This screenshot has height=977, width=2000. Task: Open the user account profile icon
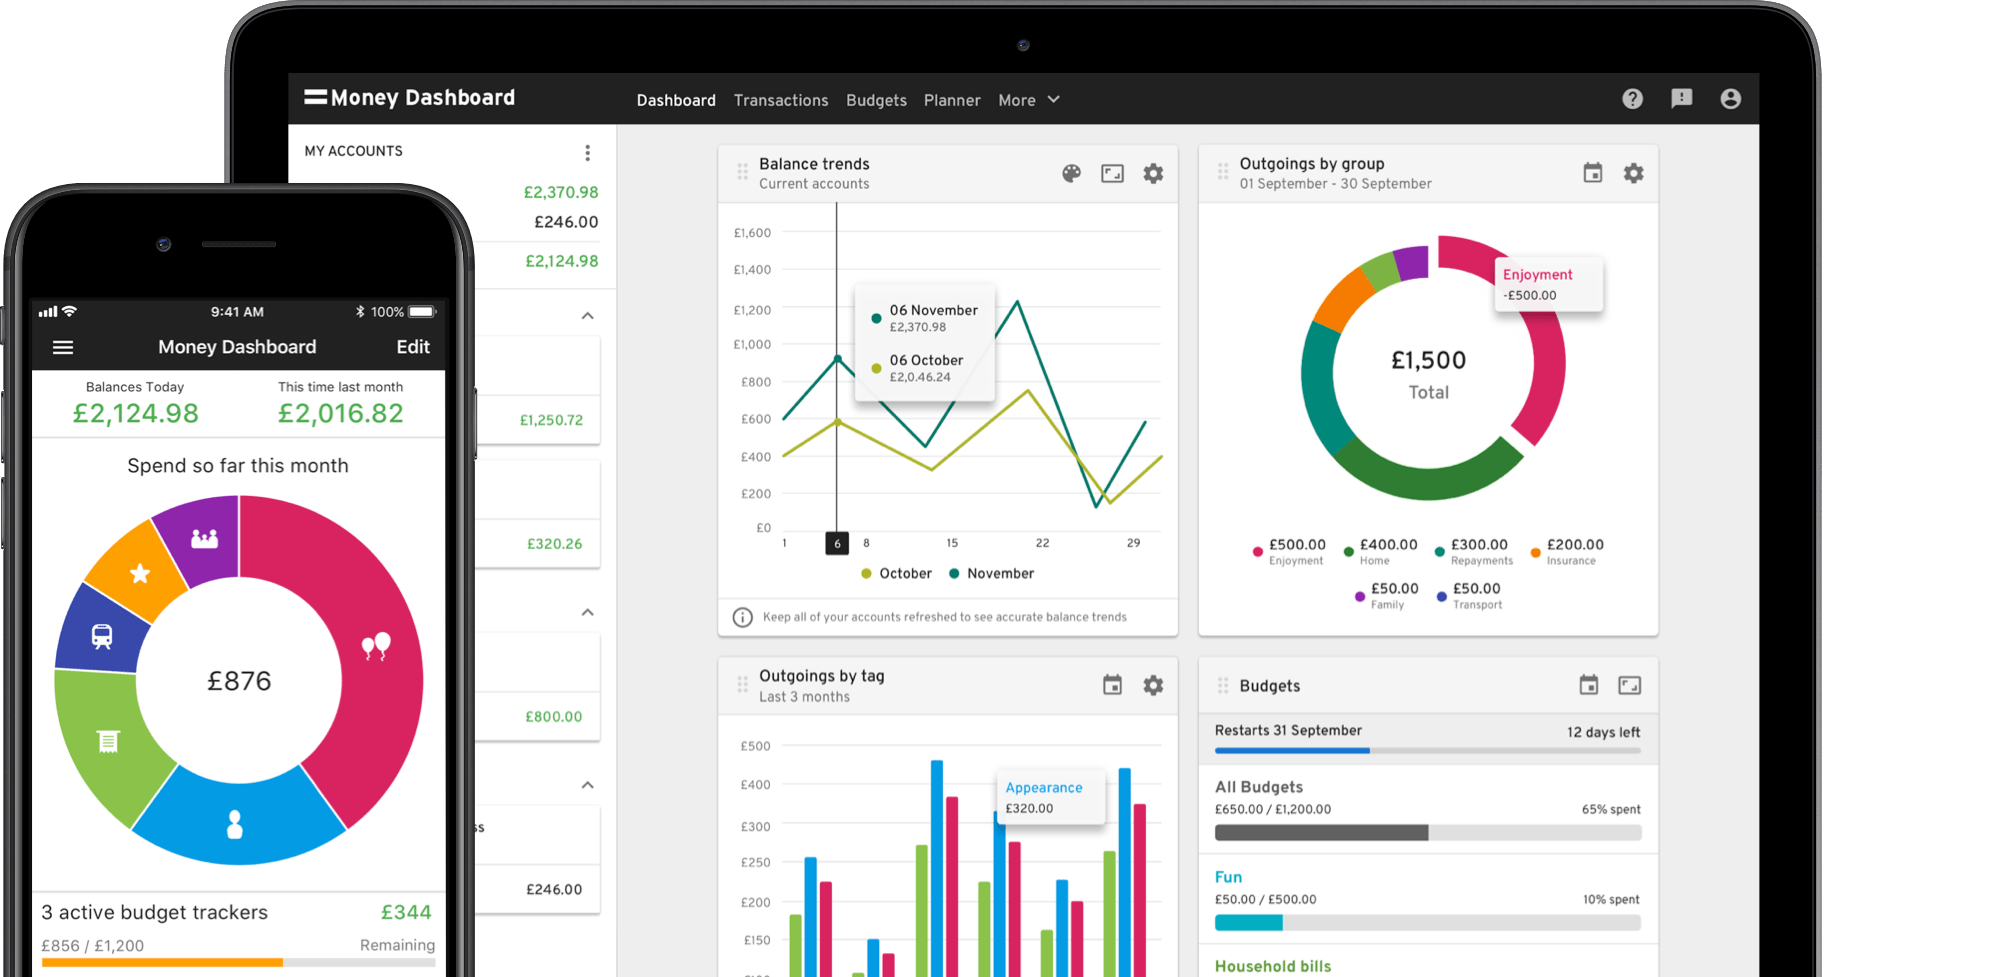pyautogui.click(x=1730, y=99)
